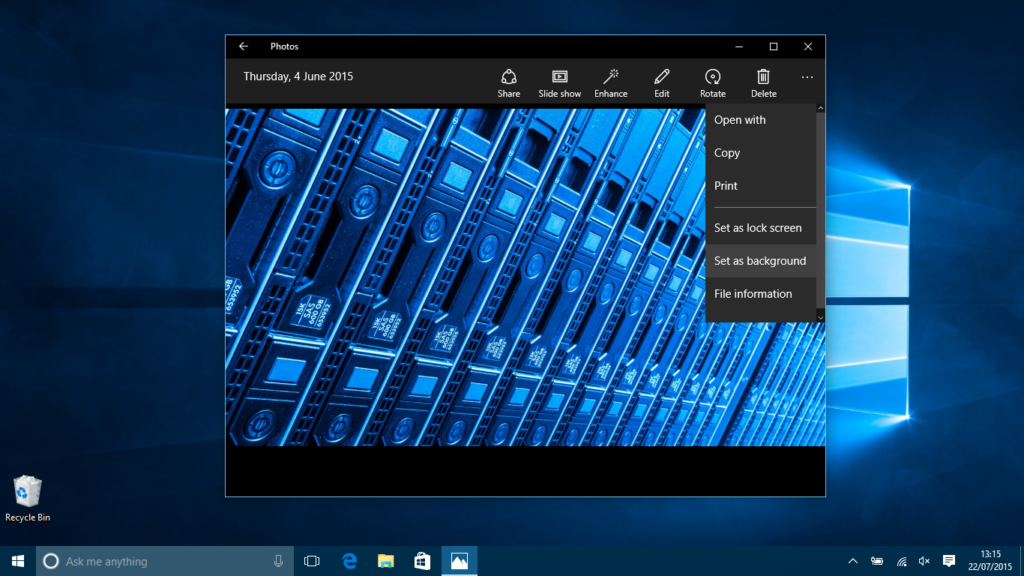Set photo as background
The image size is (1024, 576).
(760, 260)
